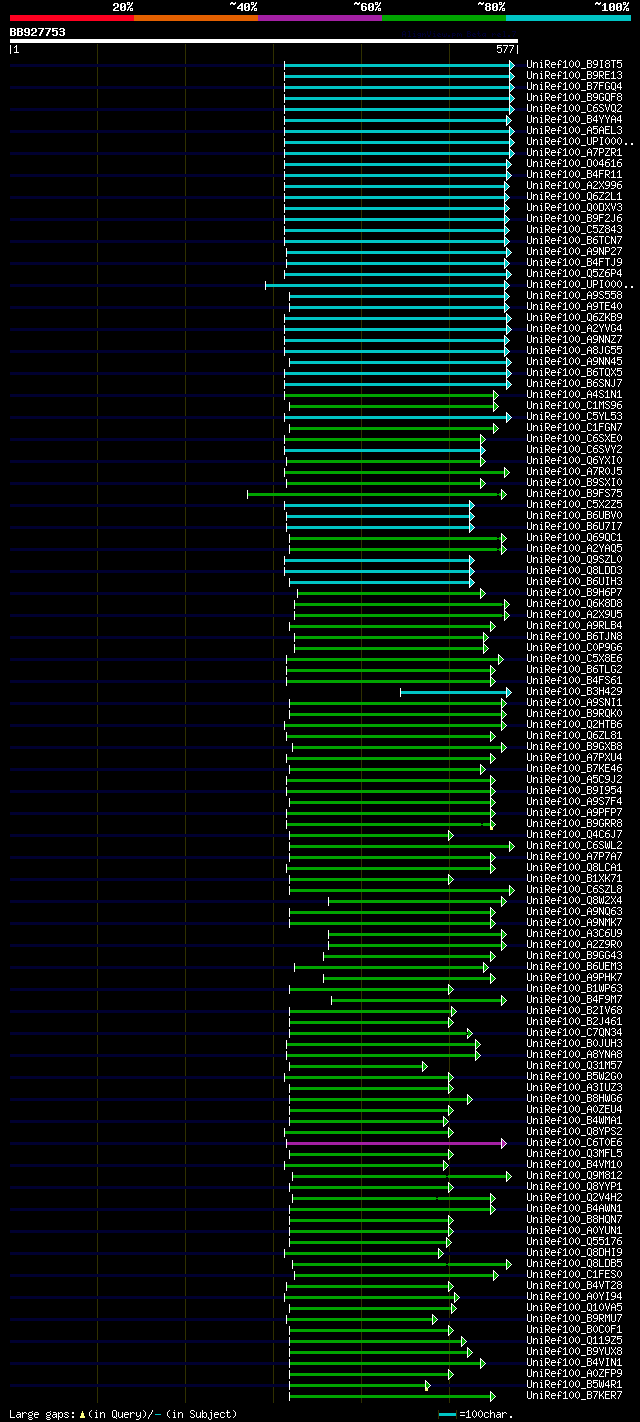Click the orange ~40% identity legend segment
This screenshot has width=640, height=1422.
tap(196, 17)
